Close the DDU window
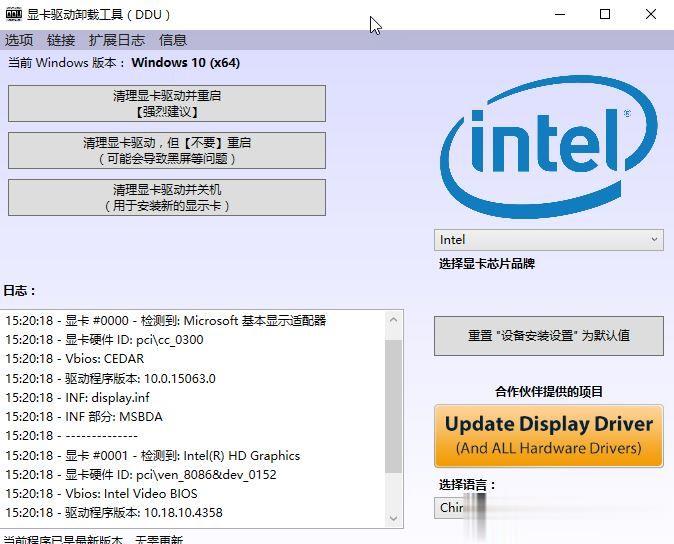Image resolution: width=674 pixels, height=544 pixels. tap(651, 14)
